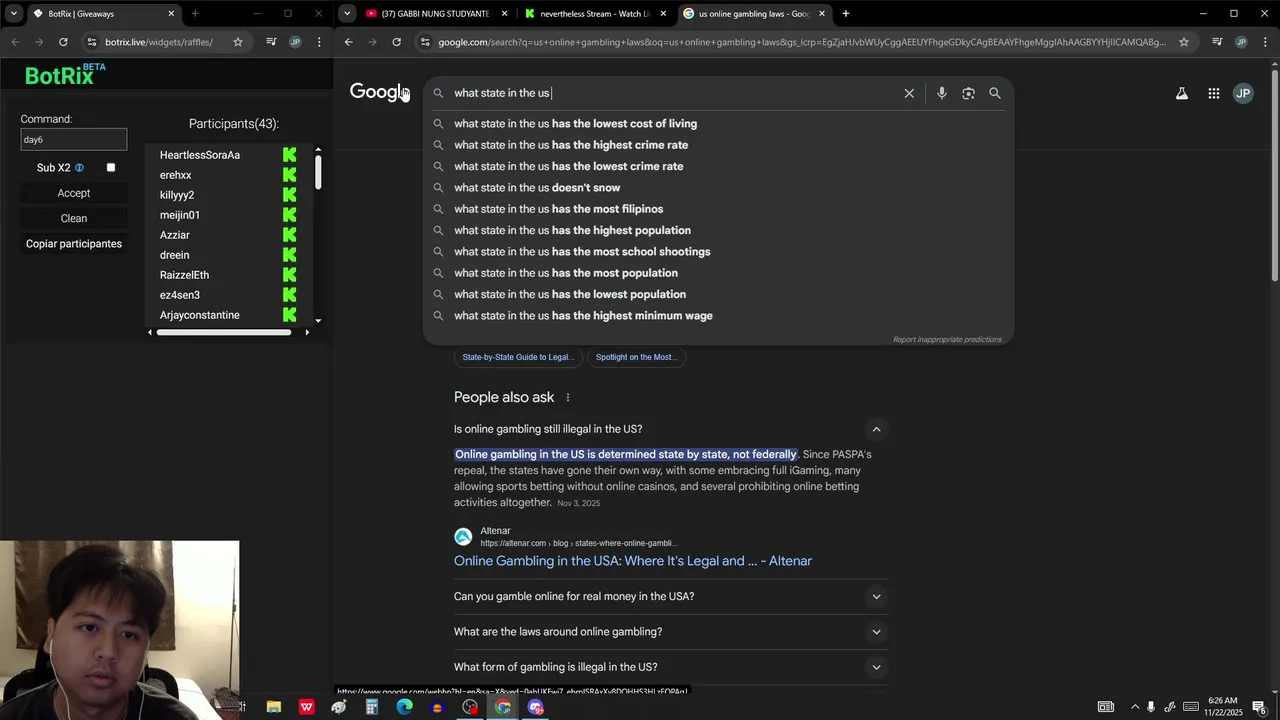Reload the BotRix window page
This screenshot has width=1280, height=720.
(63, 42)
